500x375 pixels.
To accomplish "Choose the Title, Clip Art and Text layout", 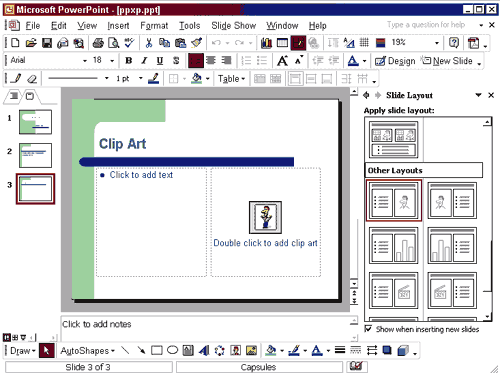I will click(x=452, y=201).
